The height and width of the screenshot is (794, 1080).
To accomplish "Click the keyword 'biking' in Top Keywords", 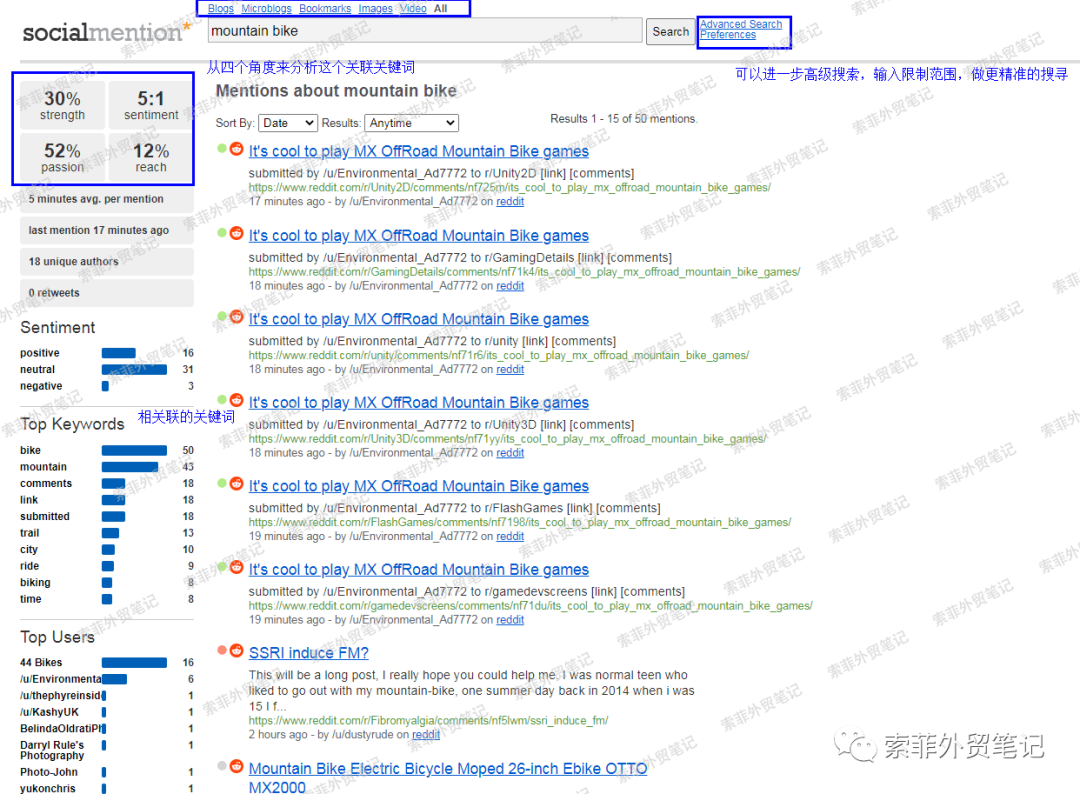I will [x=35, y=583].
